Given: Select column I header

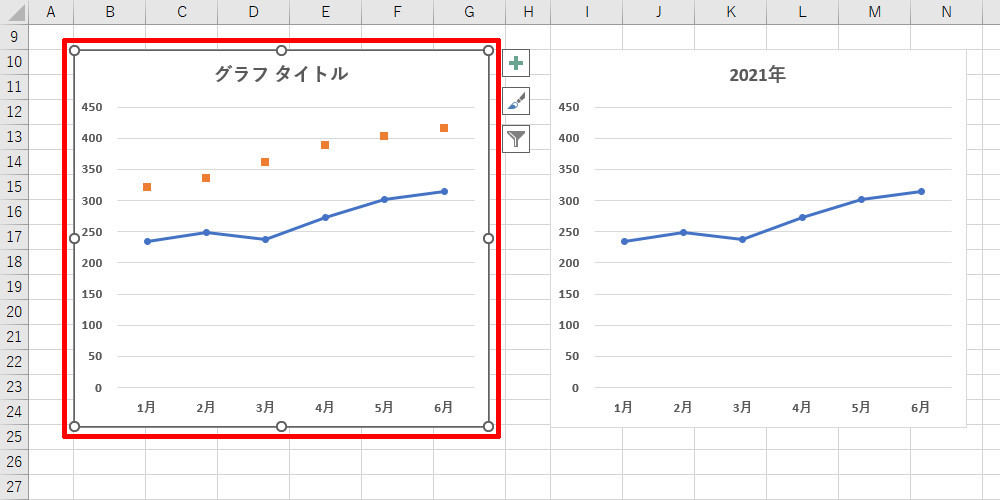Looking at the screenshot, I should (x=587, y=11).
